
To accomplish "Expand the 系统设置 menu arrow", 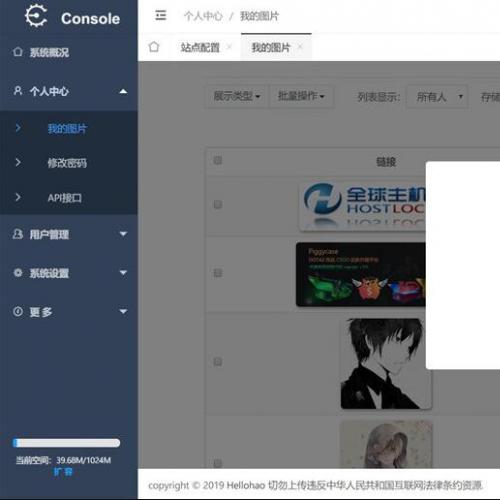I will pos(123,273).
